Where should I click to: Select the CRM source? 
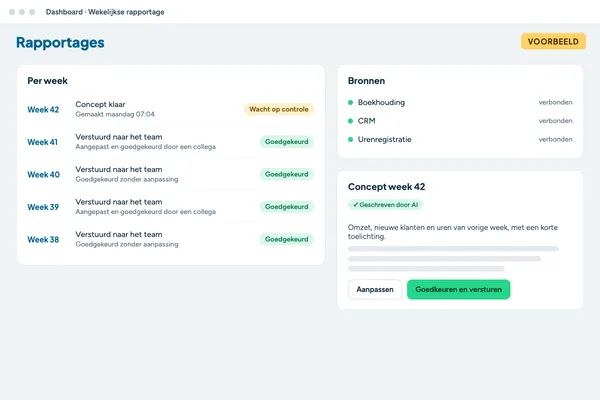367,121
